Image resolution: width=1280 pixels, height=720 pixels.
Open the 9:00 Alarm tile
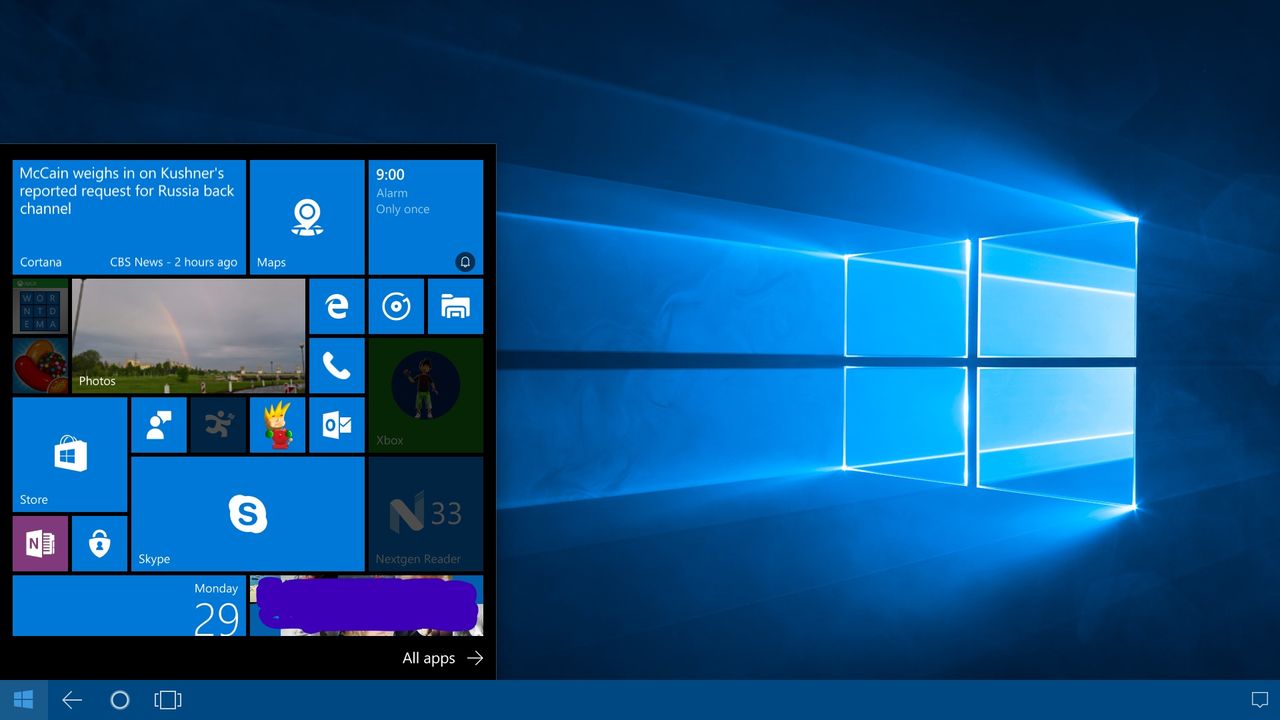(x=426, y=217)
